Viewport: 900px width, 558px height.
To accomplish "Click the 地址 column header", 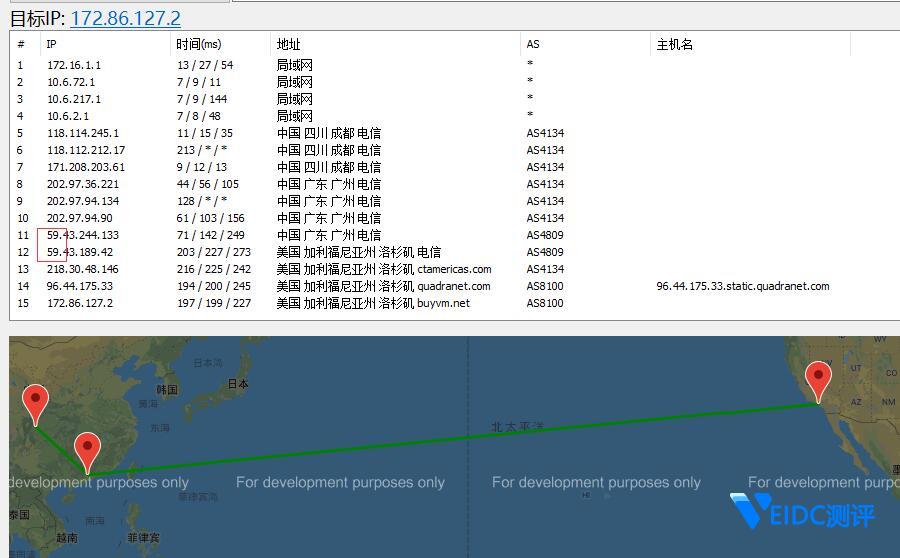I will (288, 44).
